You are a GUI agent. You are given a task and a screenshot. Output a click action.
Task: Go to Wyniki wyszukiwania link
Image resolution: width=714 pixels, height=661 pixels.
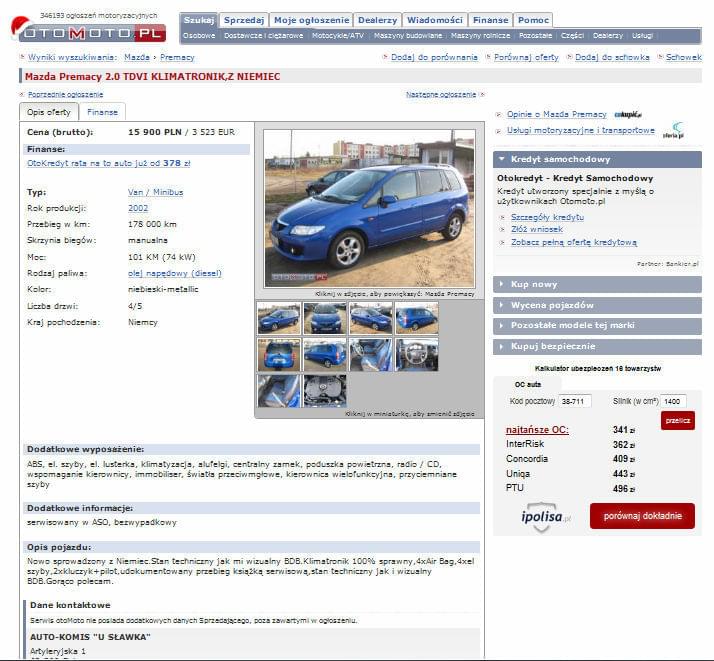72,57
